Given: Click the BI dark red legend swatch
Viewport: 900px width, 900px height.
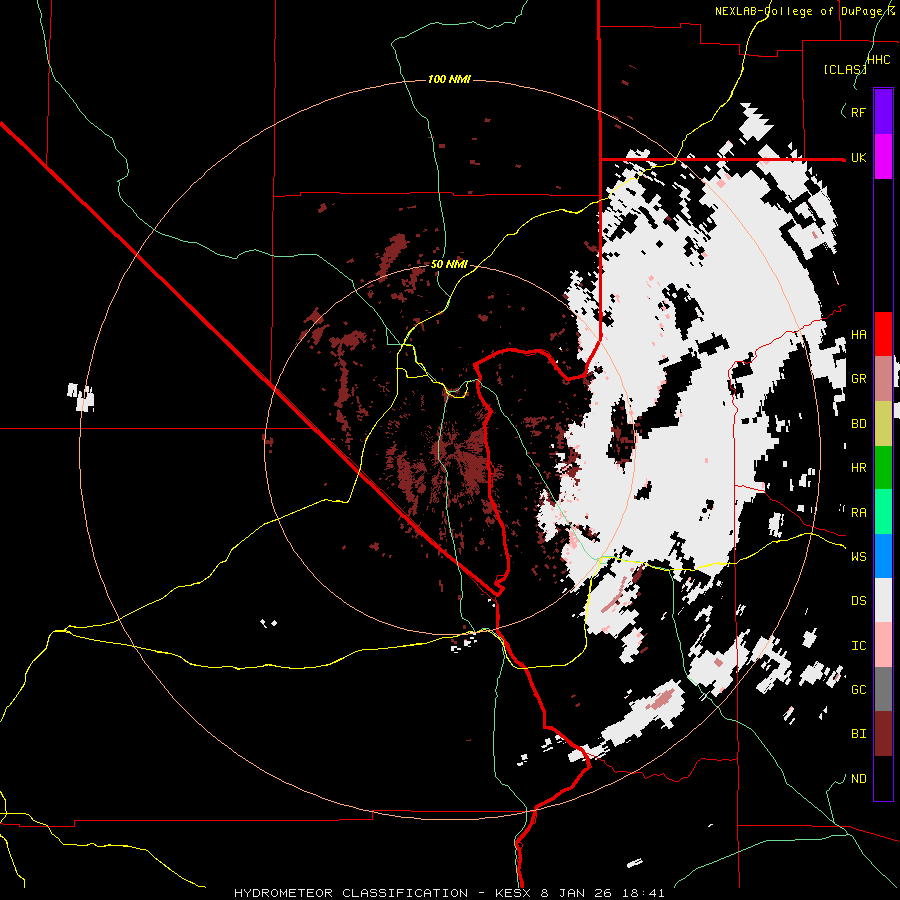Looking at the screenshot, I should (x=883, y=734).
